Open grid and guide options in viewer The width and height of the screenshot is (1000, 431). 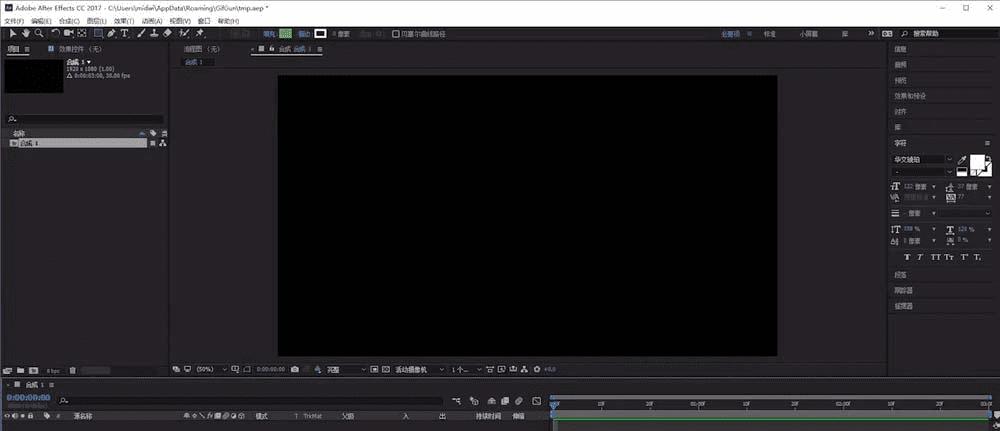pyautogui.click(x=235, y=369)
